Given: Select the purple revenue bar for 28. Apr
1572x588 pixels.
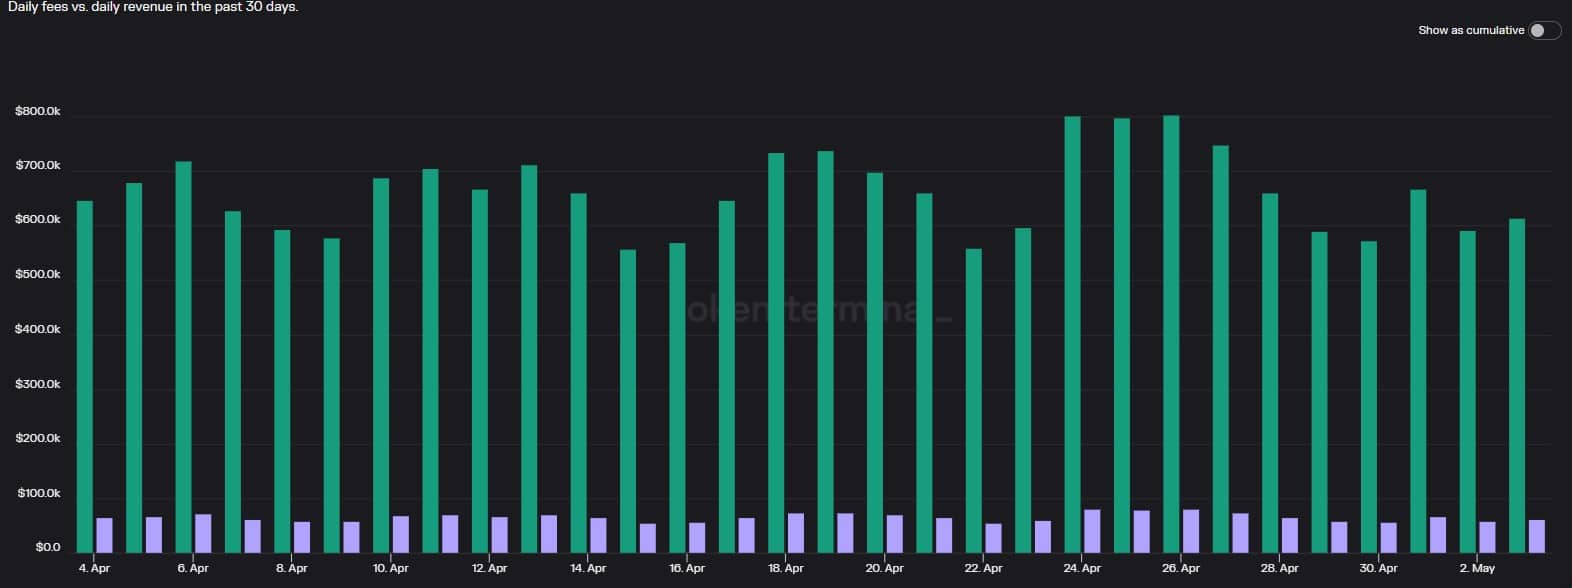Looking at the screenshot, I should pos(1290,535).
